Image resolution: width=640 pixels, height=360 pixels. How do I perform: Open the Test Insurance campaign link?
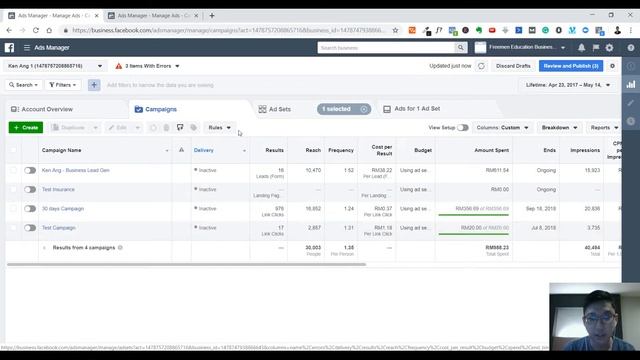click(x=58, y=189)
